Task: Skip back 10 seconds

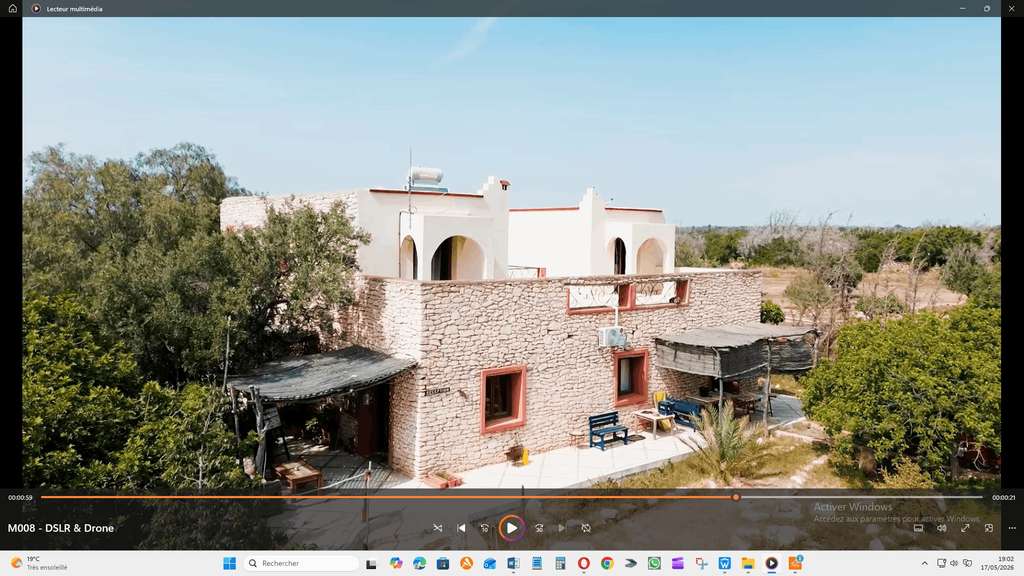Action: 485,528
